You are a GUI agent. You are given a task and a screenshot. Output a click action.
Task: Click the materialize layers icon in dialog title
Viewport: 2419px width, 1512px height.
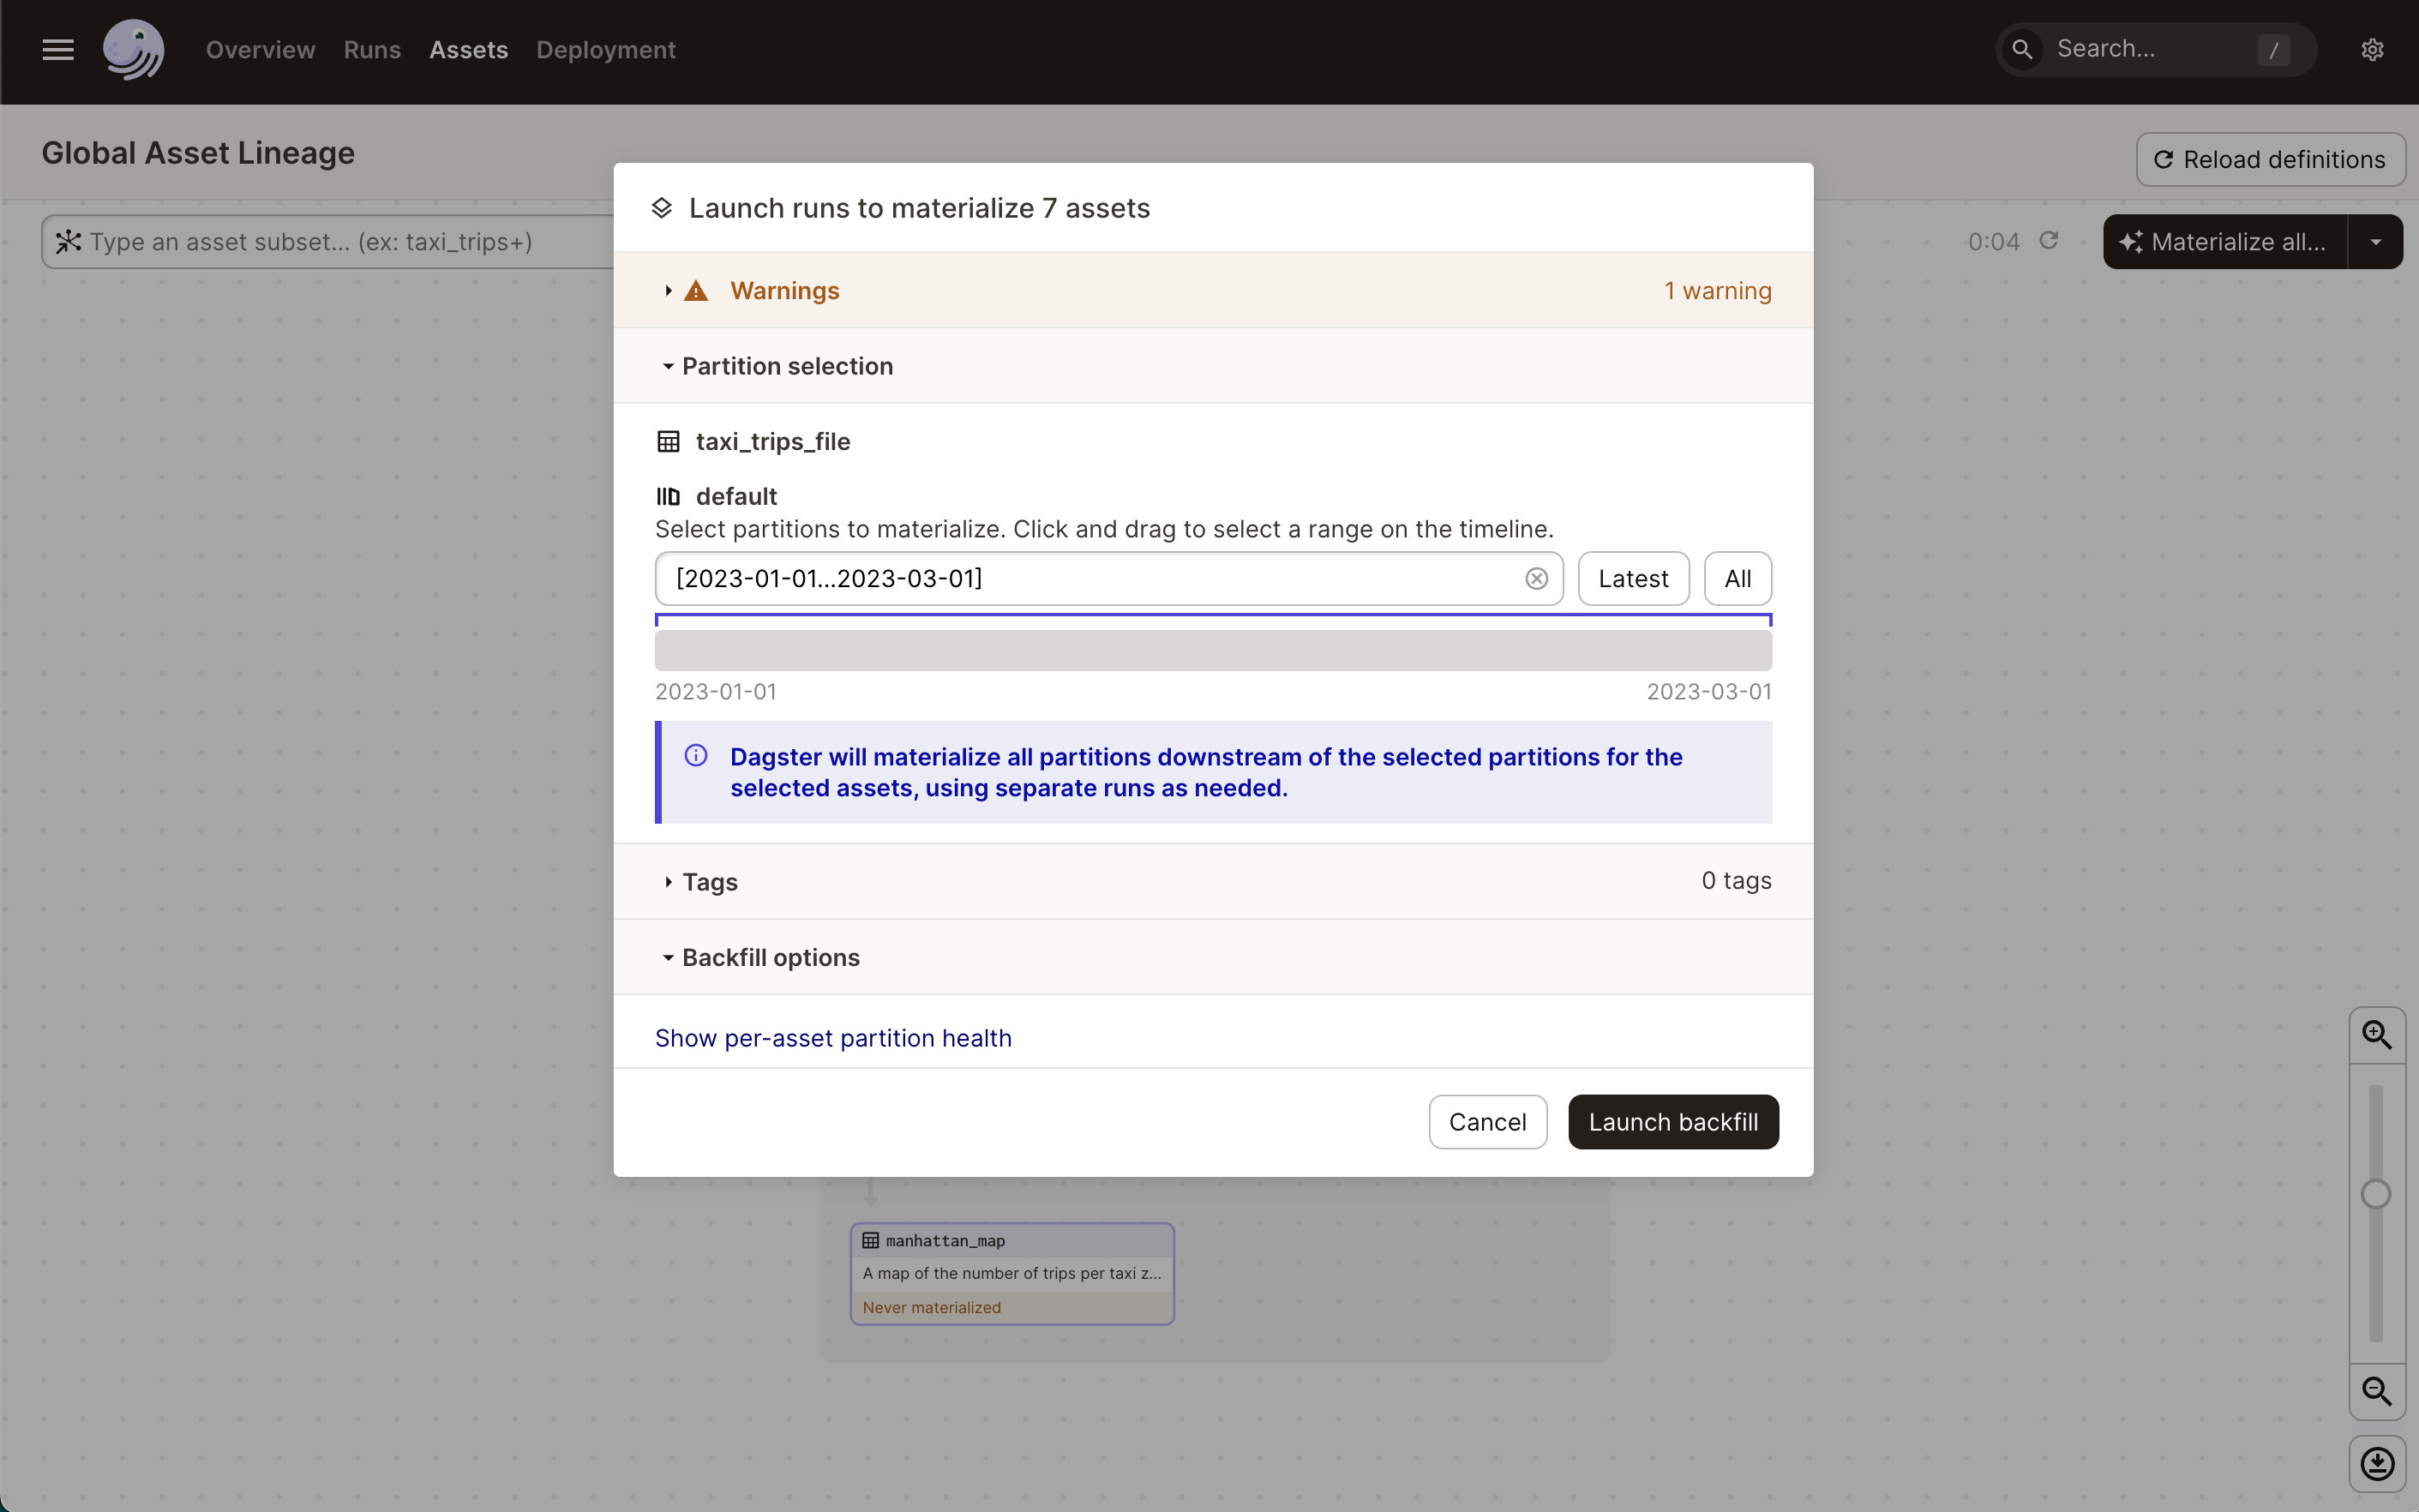661,208
